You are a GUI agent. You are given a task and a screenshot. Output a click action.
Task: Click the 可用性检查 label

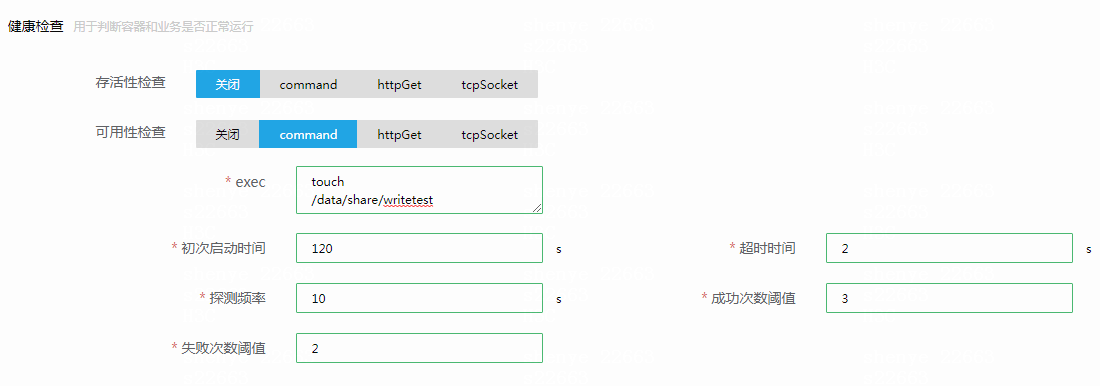tap(130, 132)
